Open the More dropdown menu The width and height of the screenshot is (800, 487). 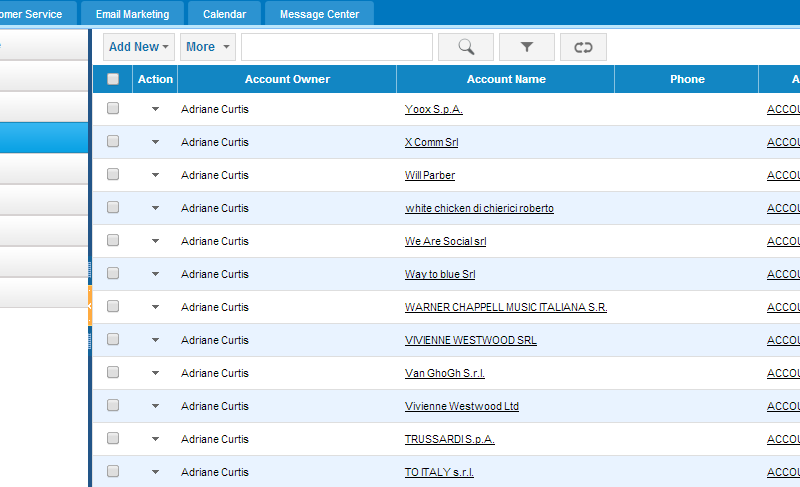(208, 47)
